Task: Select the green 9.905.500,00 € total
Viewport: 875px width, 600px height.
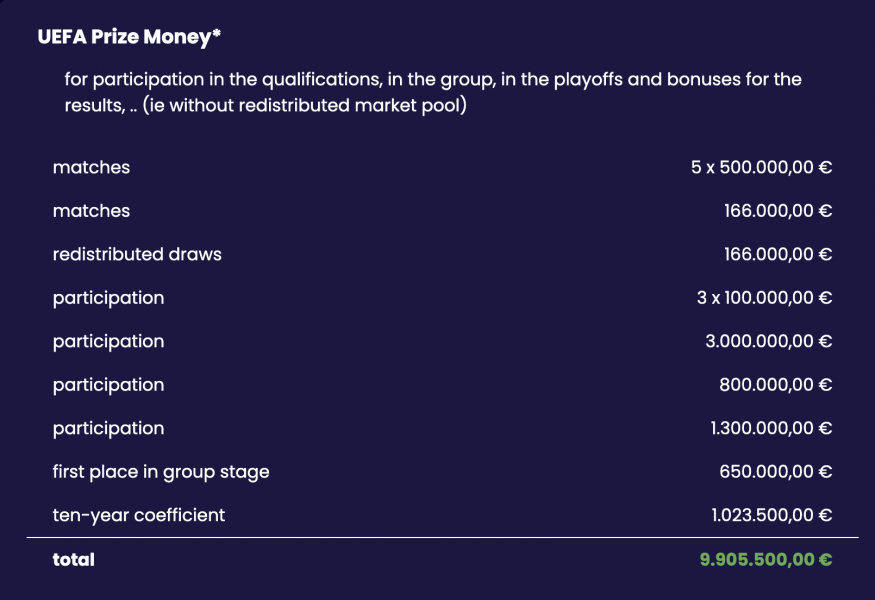Action: point(766,559)
